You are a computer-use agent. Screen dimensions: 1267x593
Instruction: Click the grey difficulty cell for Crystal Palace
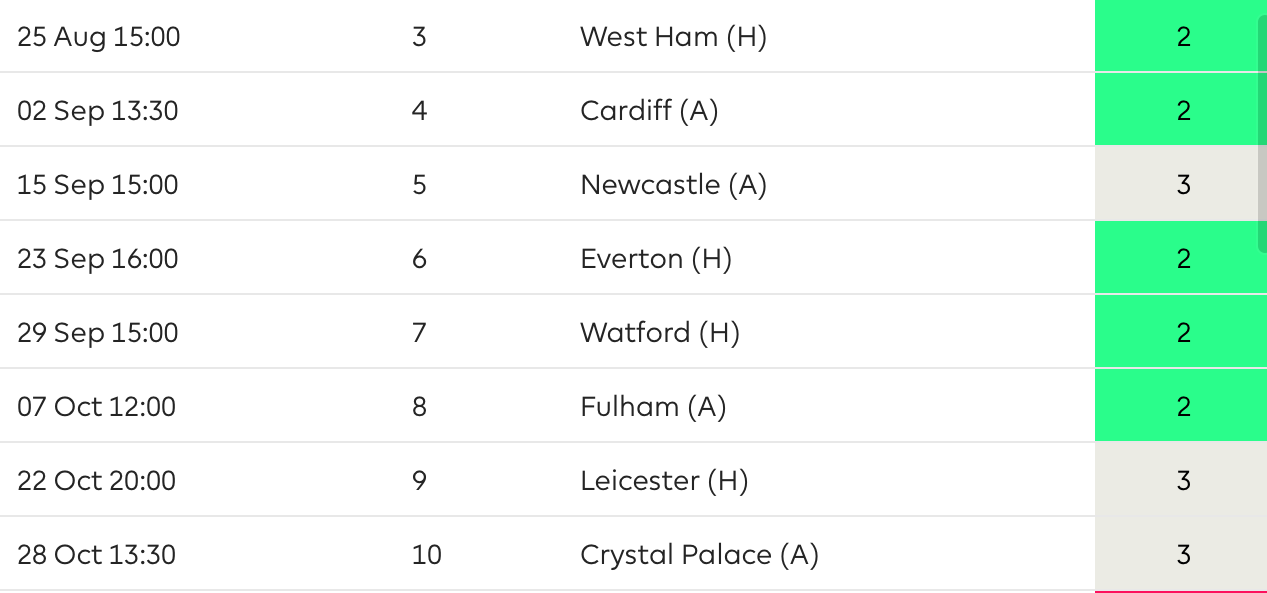(1181, 554)
